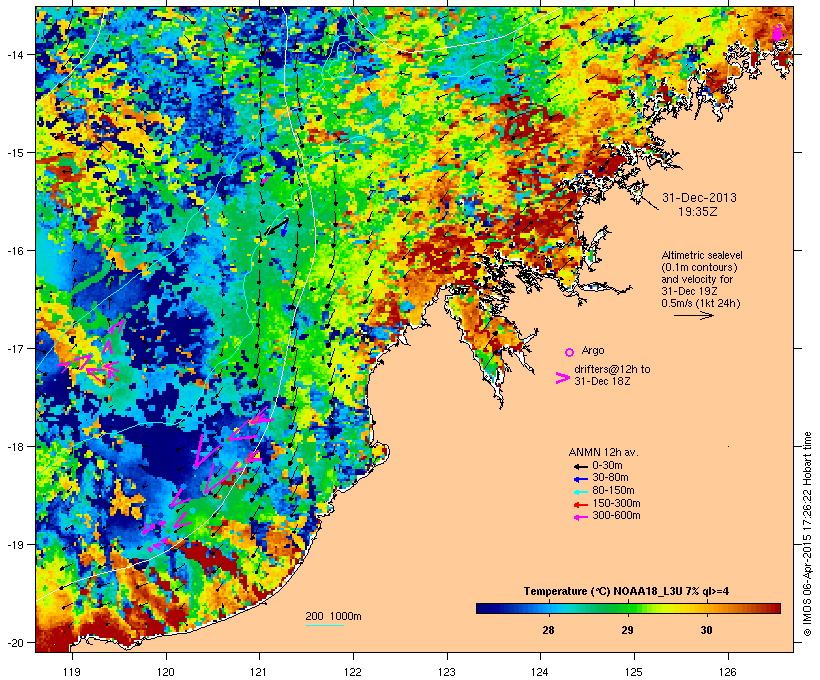Click the dark red end of temperature colorbar
The height and width of the screenshot is (680, 820).
click(774, 608)
